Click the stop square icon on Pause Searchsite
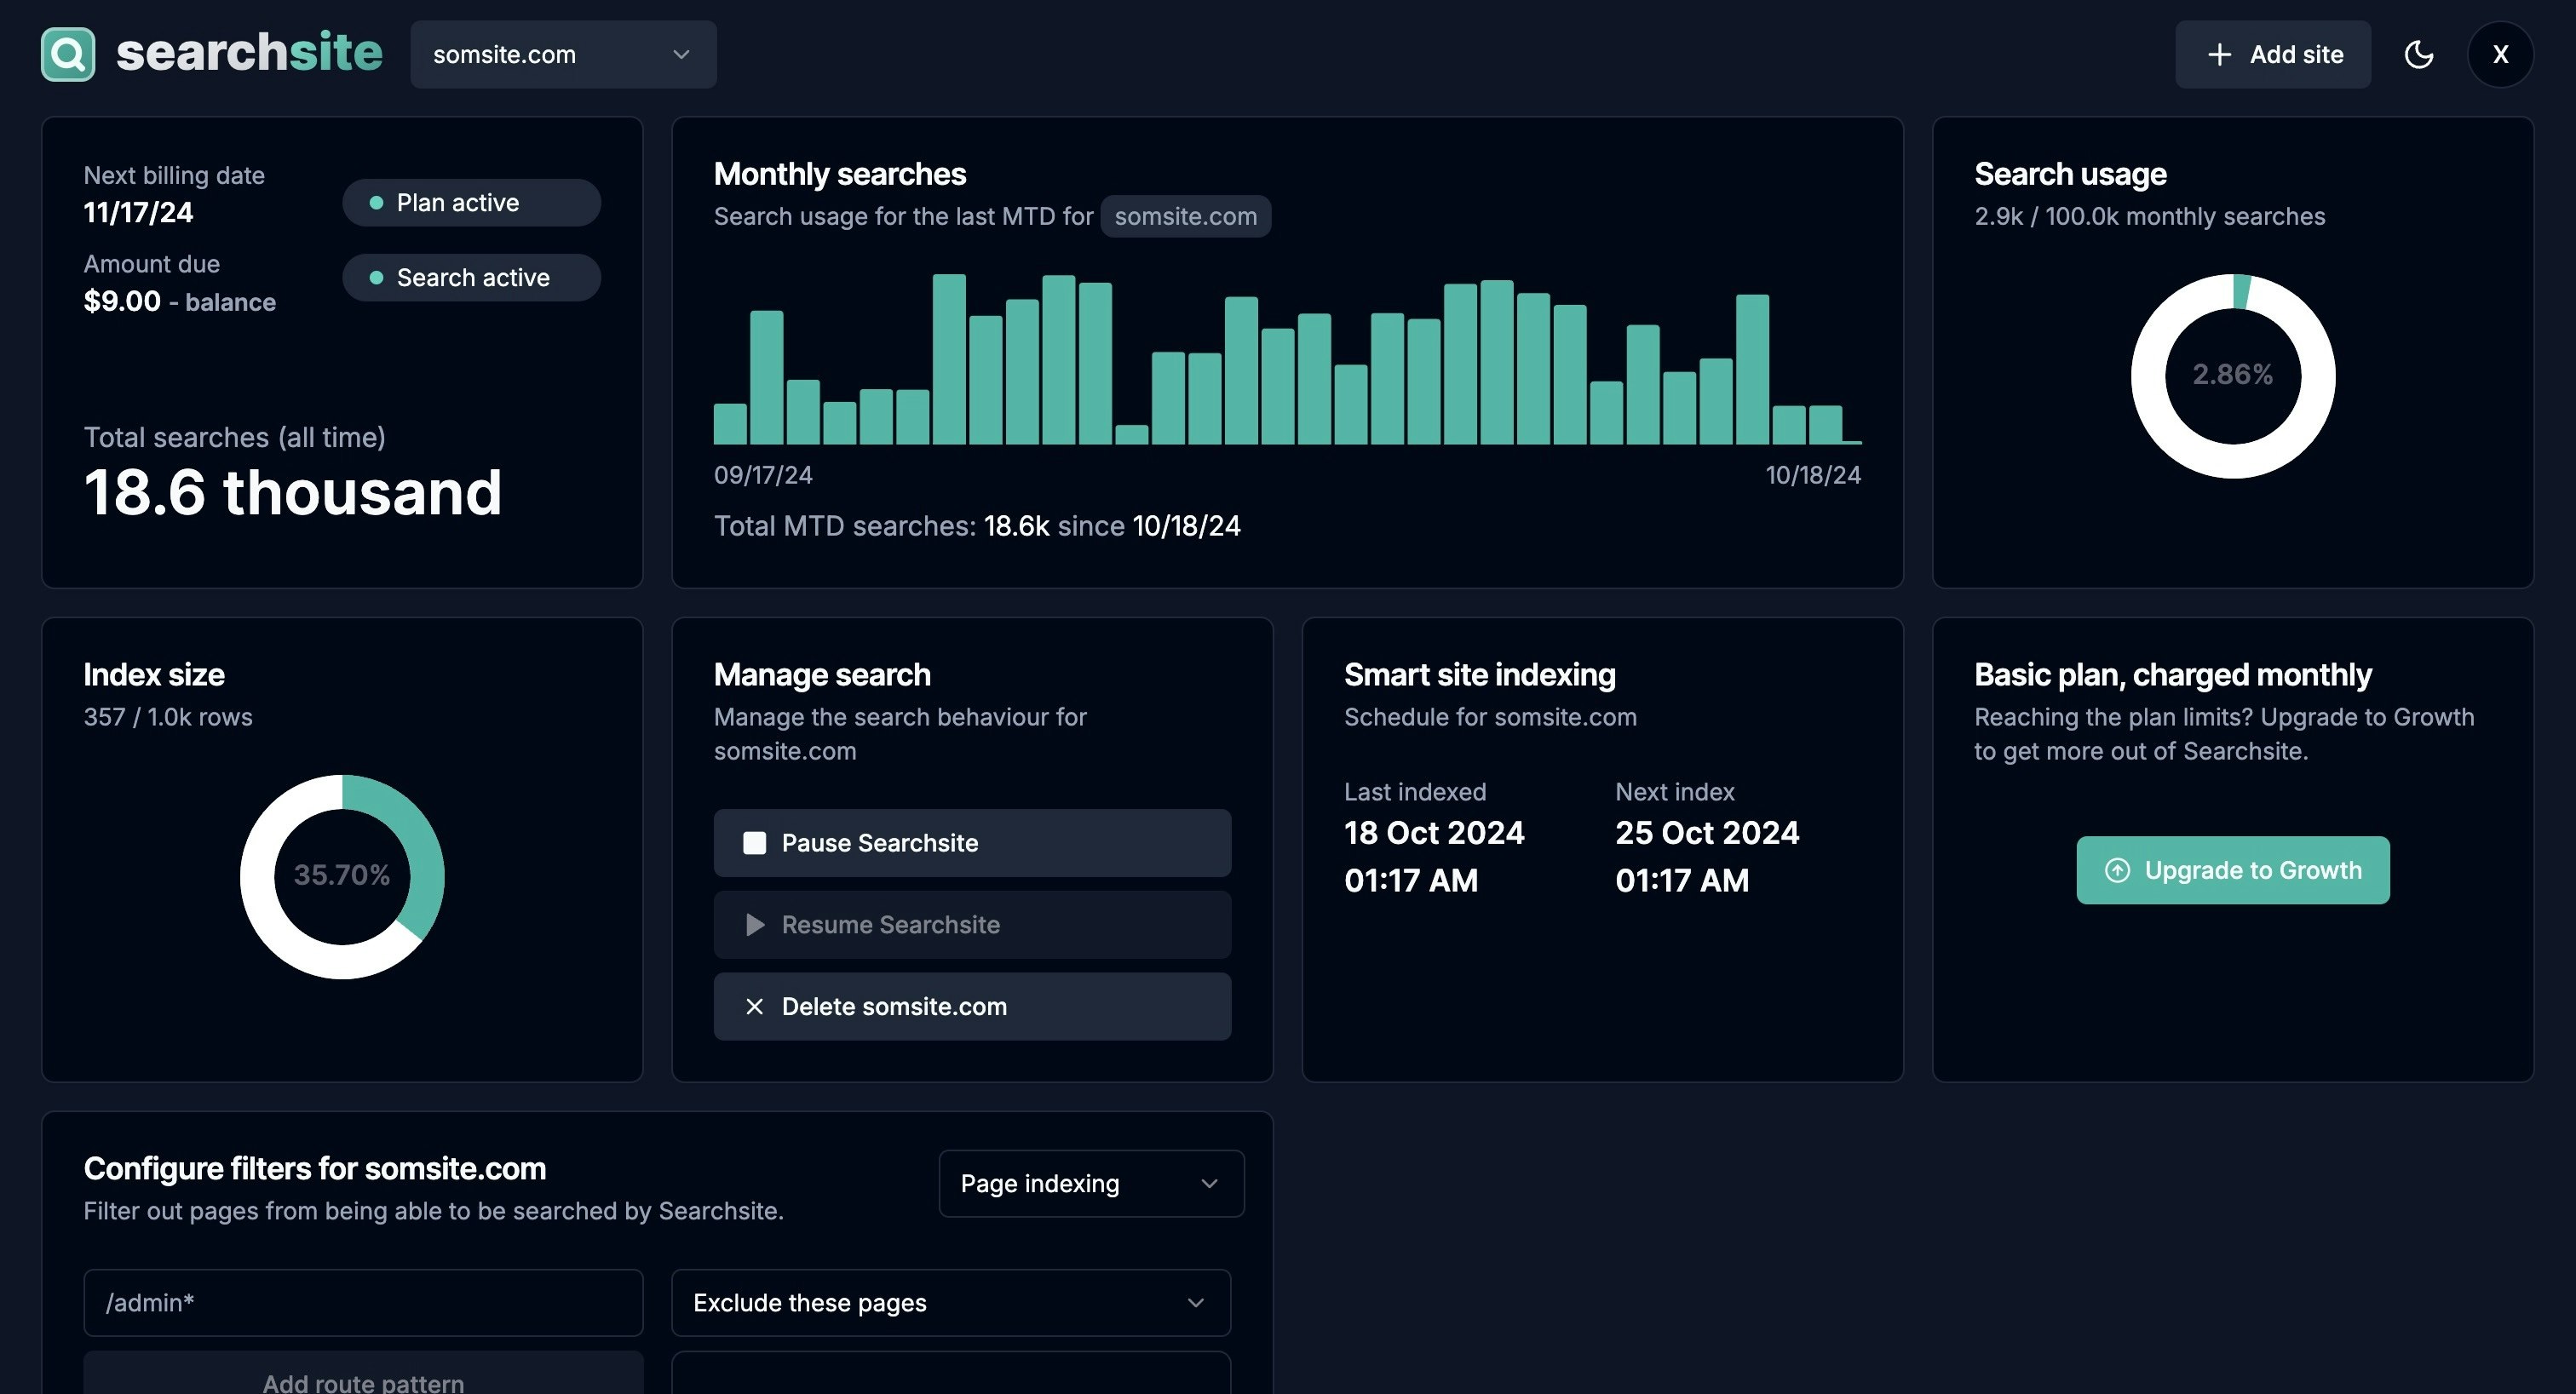Image resolution: width=2576 pixels, height=1394 pixels. (755, 843)
